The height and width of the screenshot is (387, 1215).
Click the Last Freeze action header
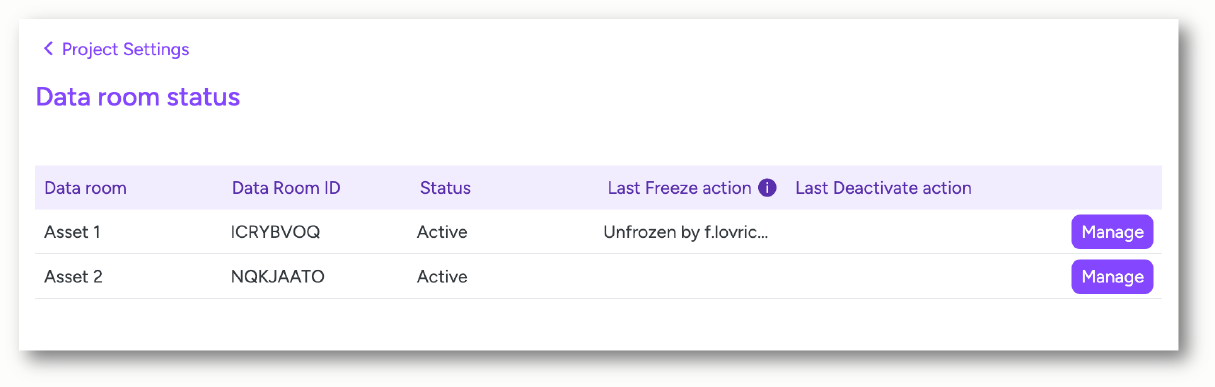(x=680, y=188)
